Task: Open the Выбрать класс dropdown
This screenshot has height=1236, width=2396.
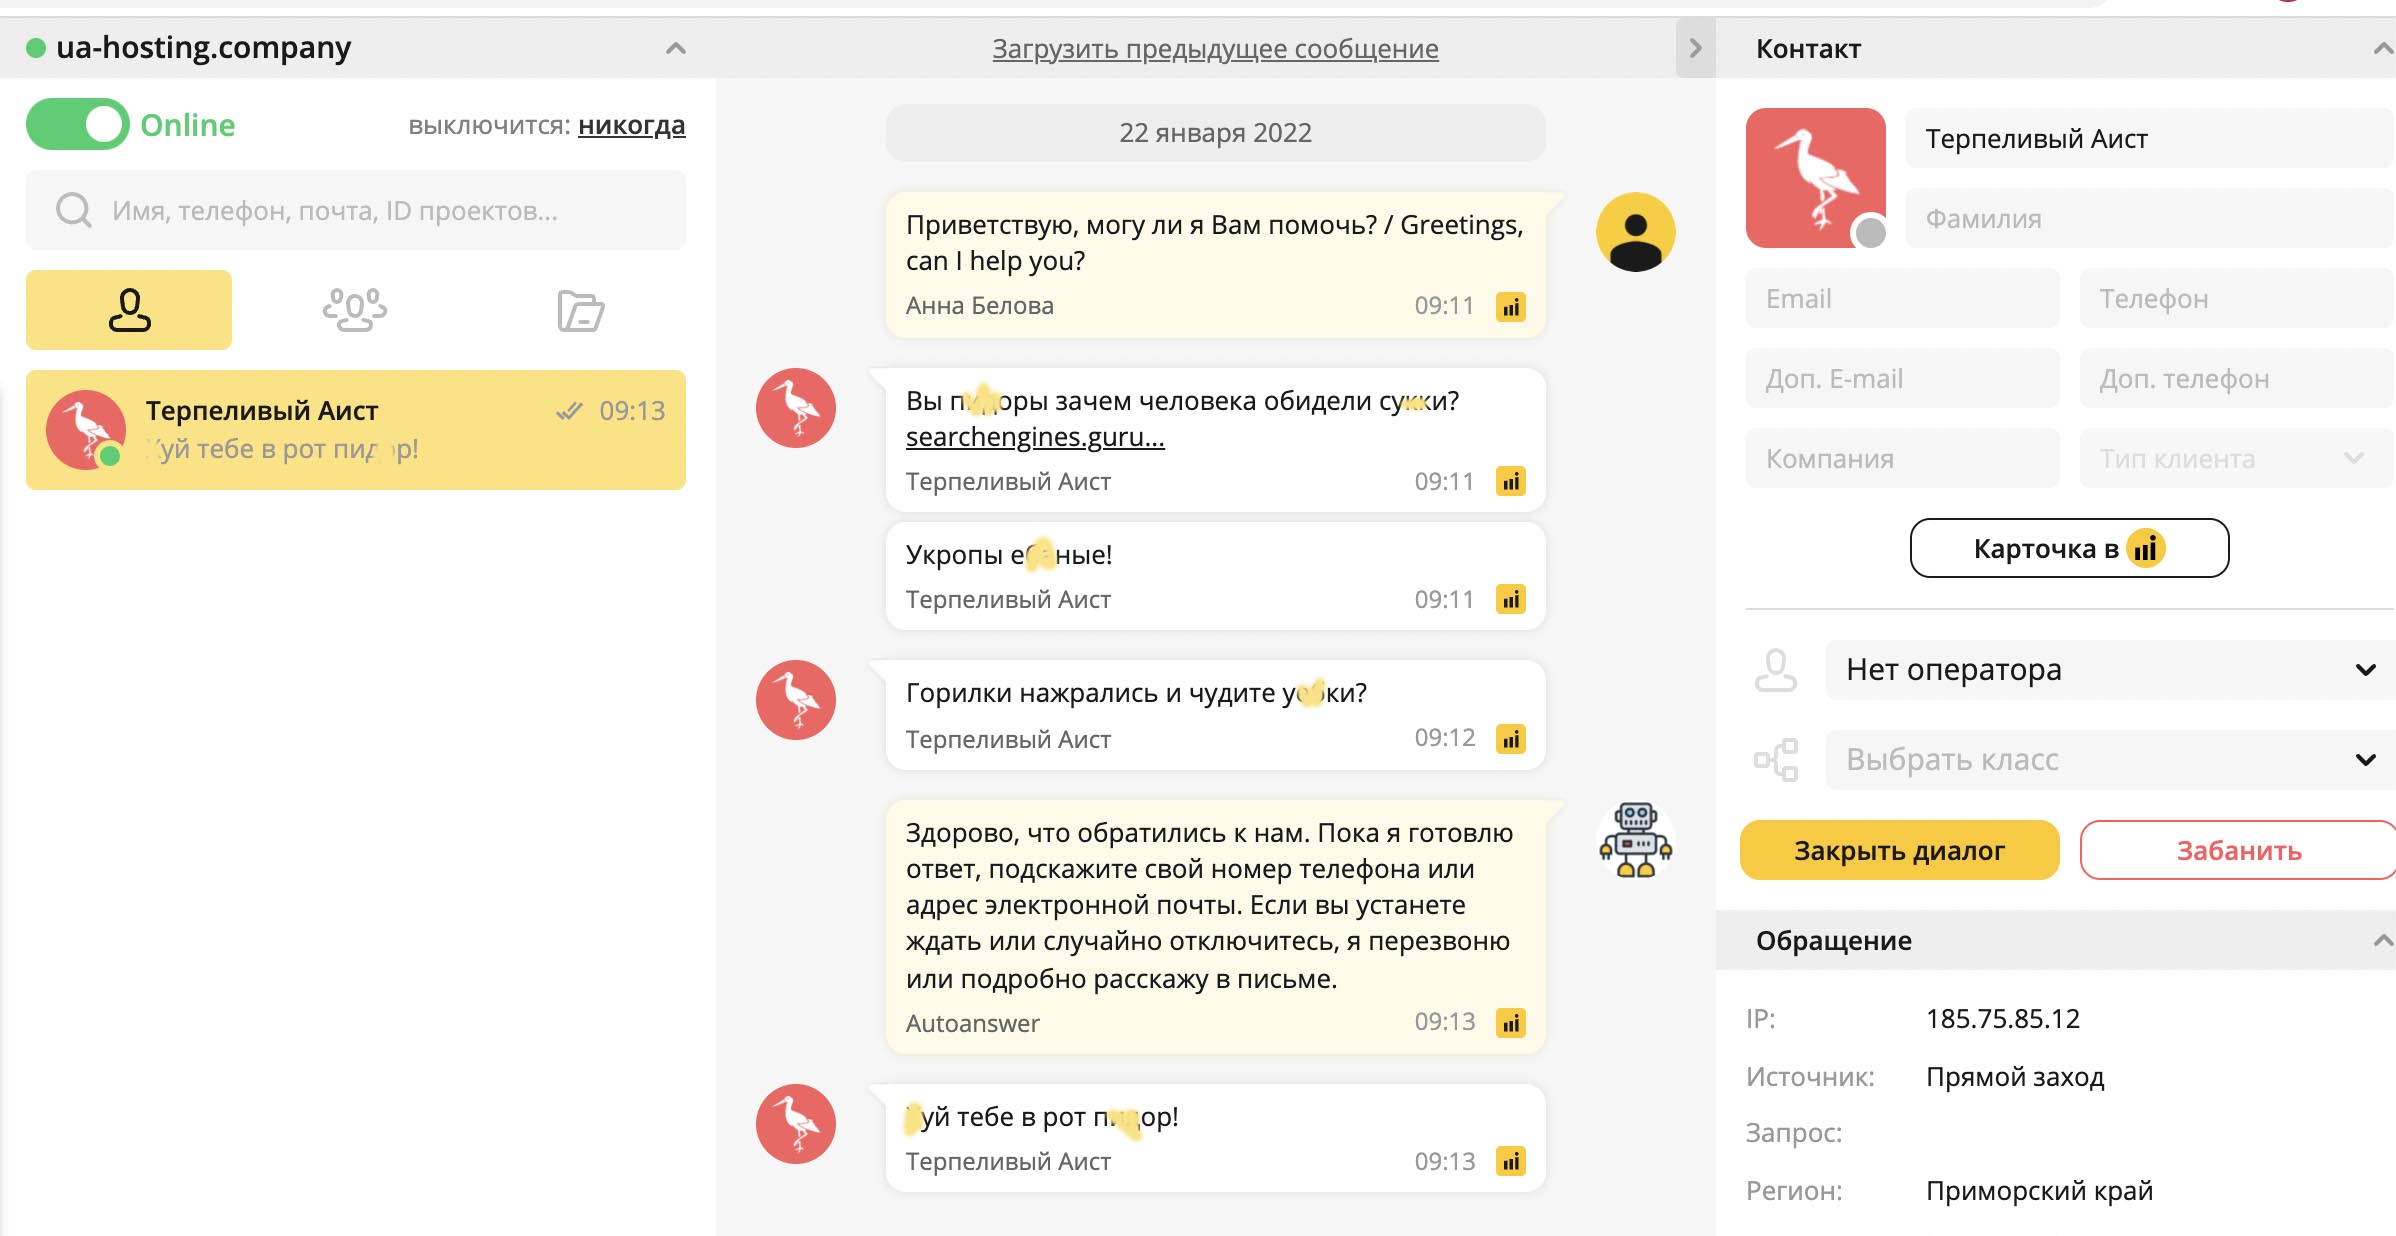Action: pyautogui.click(x=2110, y=759)
